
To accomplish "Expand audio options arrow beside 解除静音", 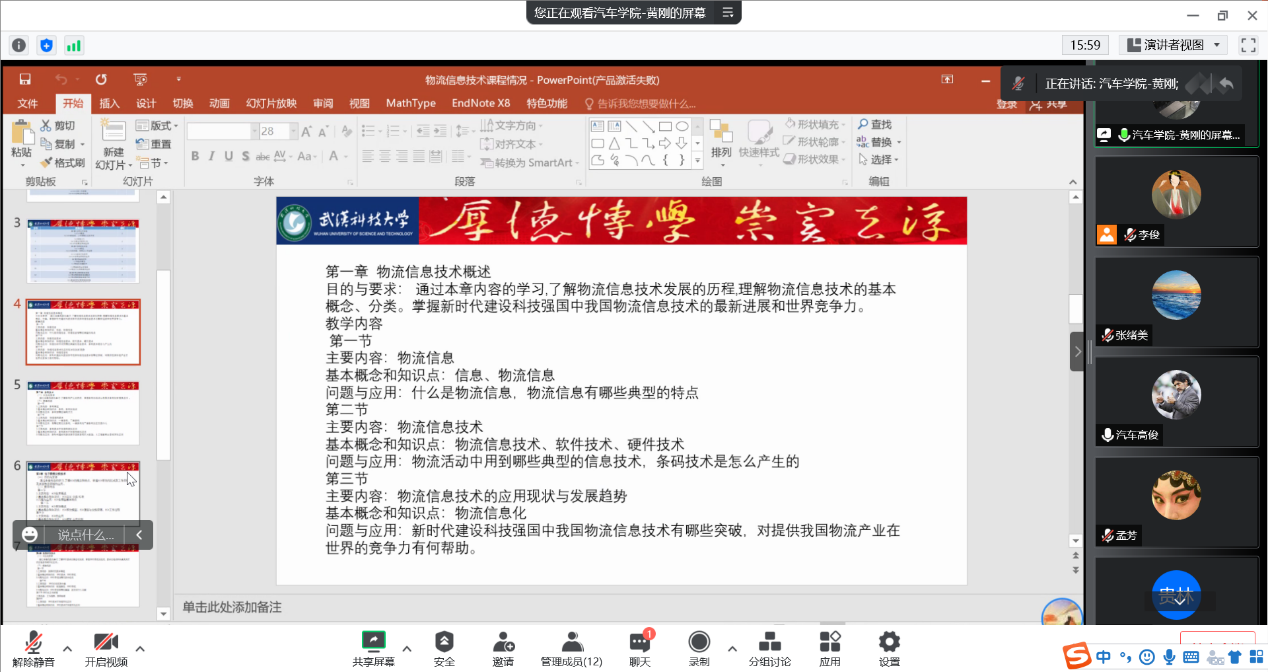I will [67, 647].
